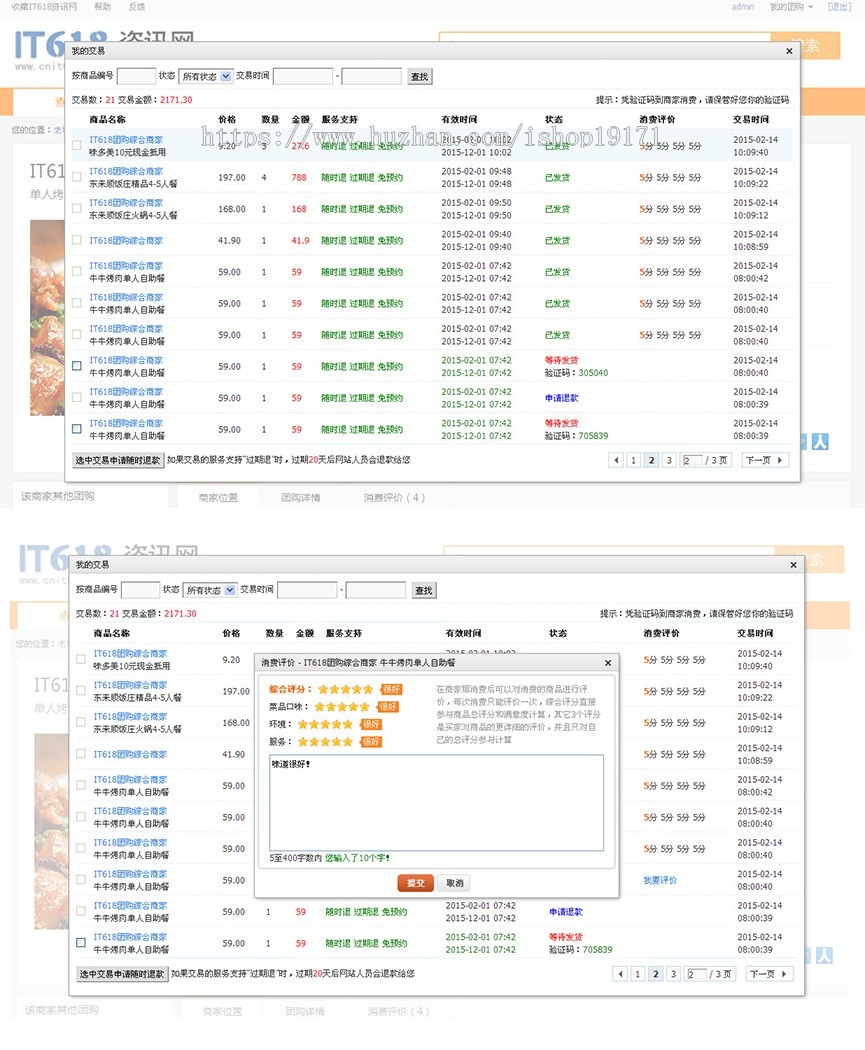Tick checkbox for 验证码 705839 row in lower dialog

[81, 942]
